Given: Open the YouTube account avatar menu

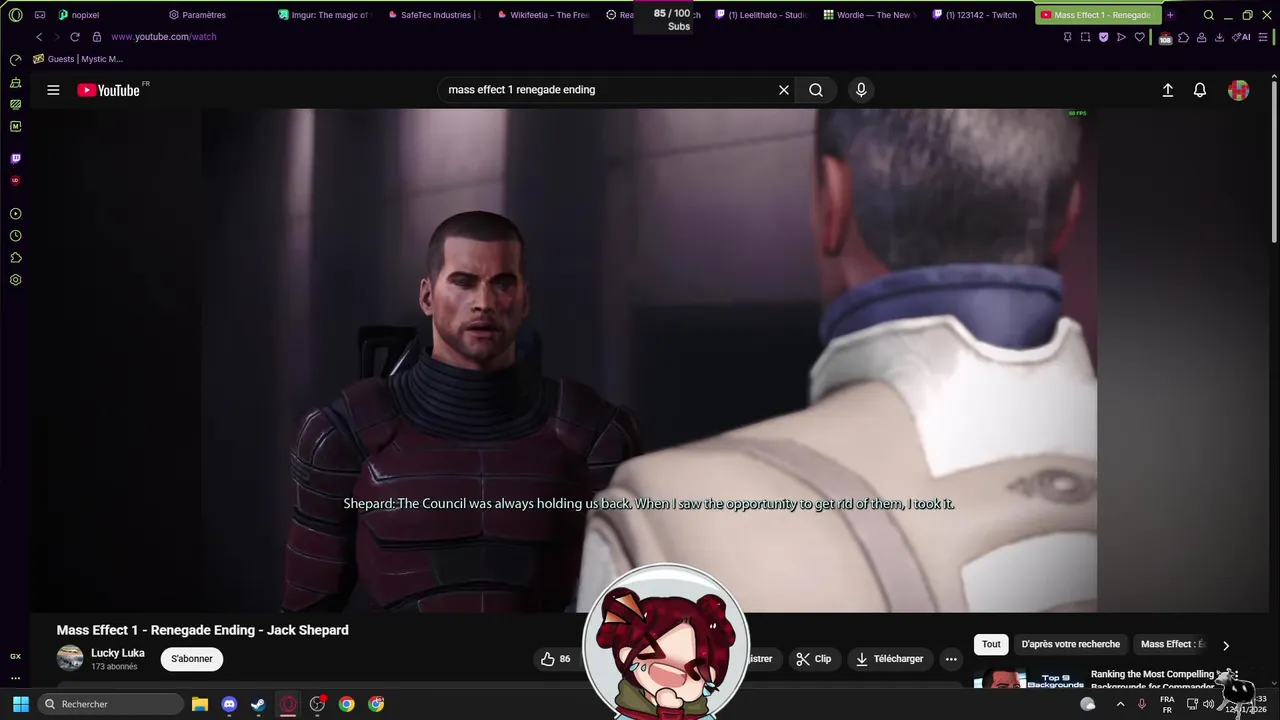Looking at the screenshot, I should (1238, 90).
